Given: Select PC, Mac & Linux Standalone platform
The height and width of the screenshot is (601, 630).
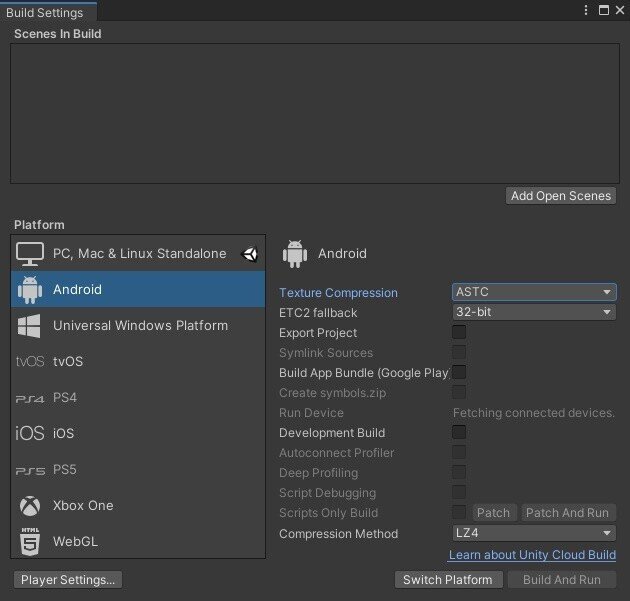Looking at the screenshot, I should coord(138,254).
